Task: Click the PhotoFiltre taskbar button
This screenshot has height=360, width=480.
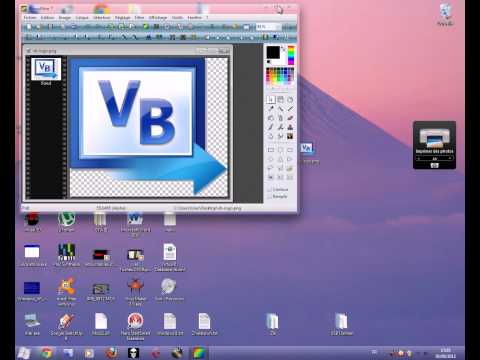Action: click(x=199, y=353)
